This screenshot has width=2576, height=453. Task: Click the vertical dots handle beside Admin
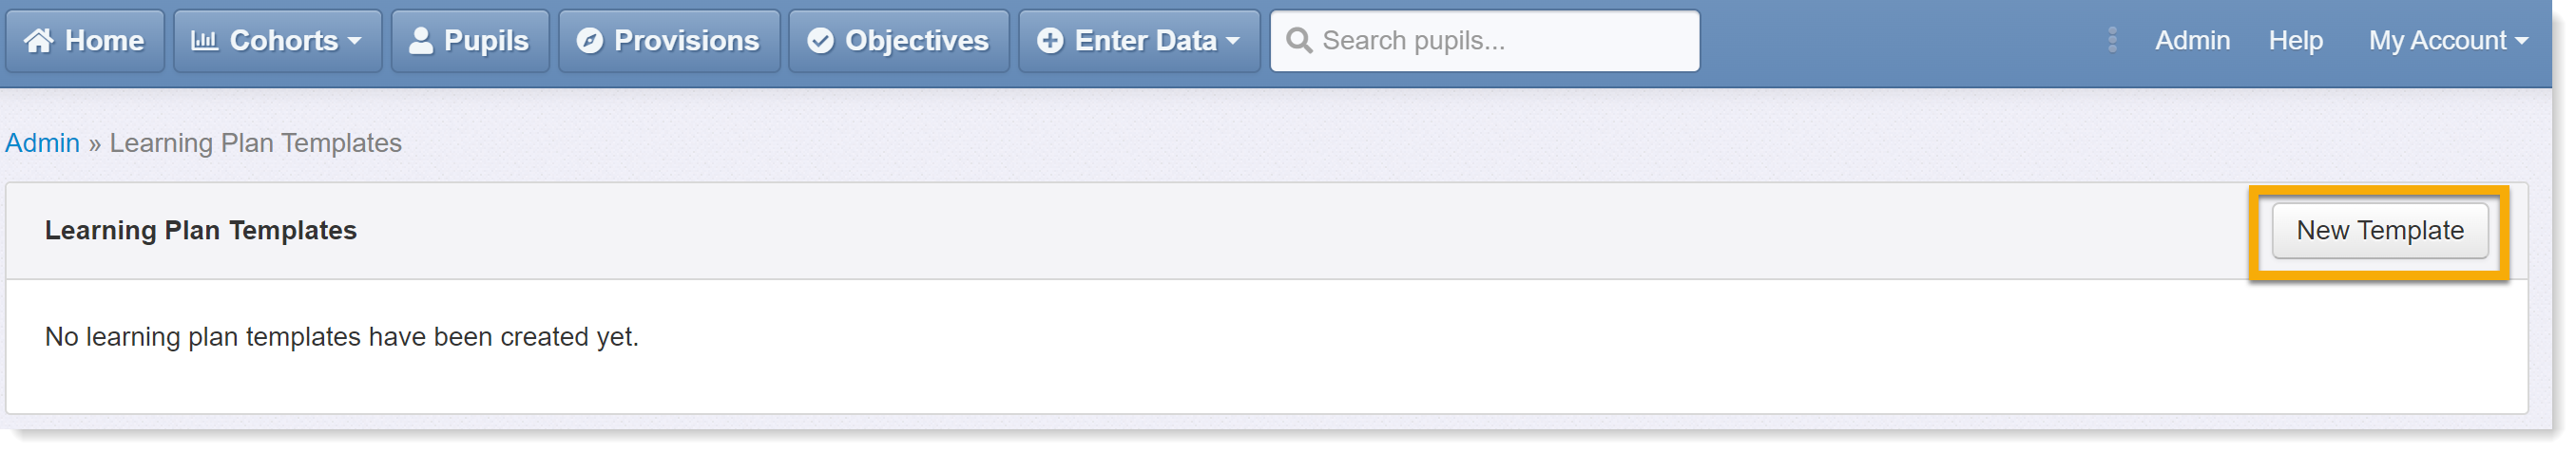pos(2112,40)
